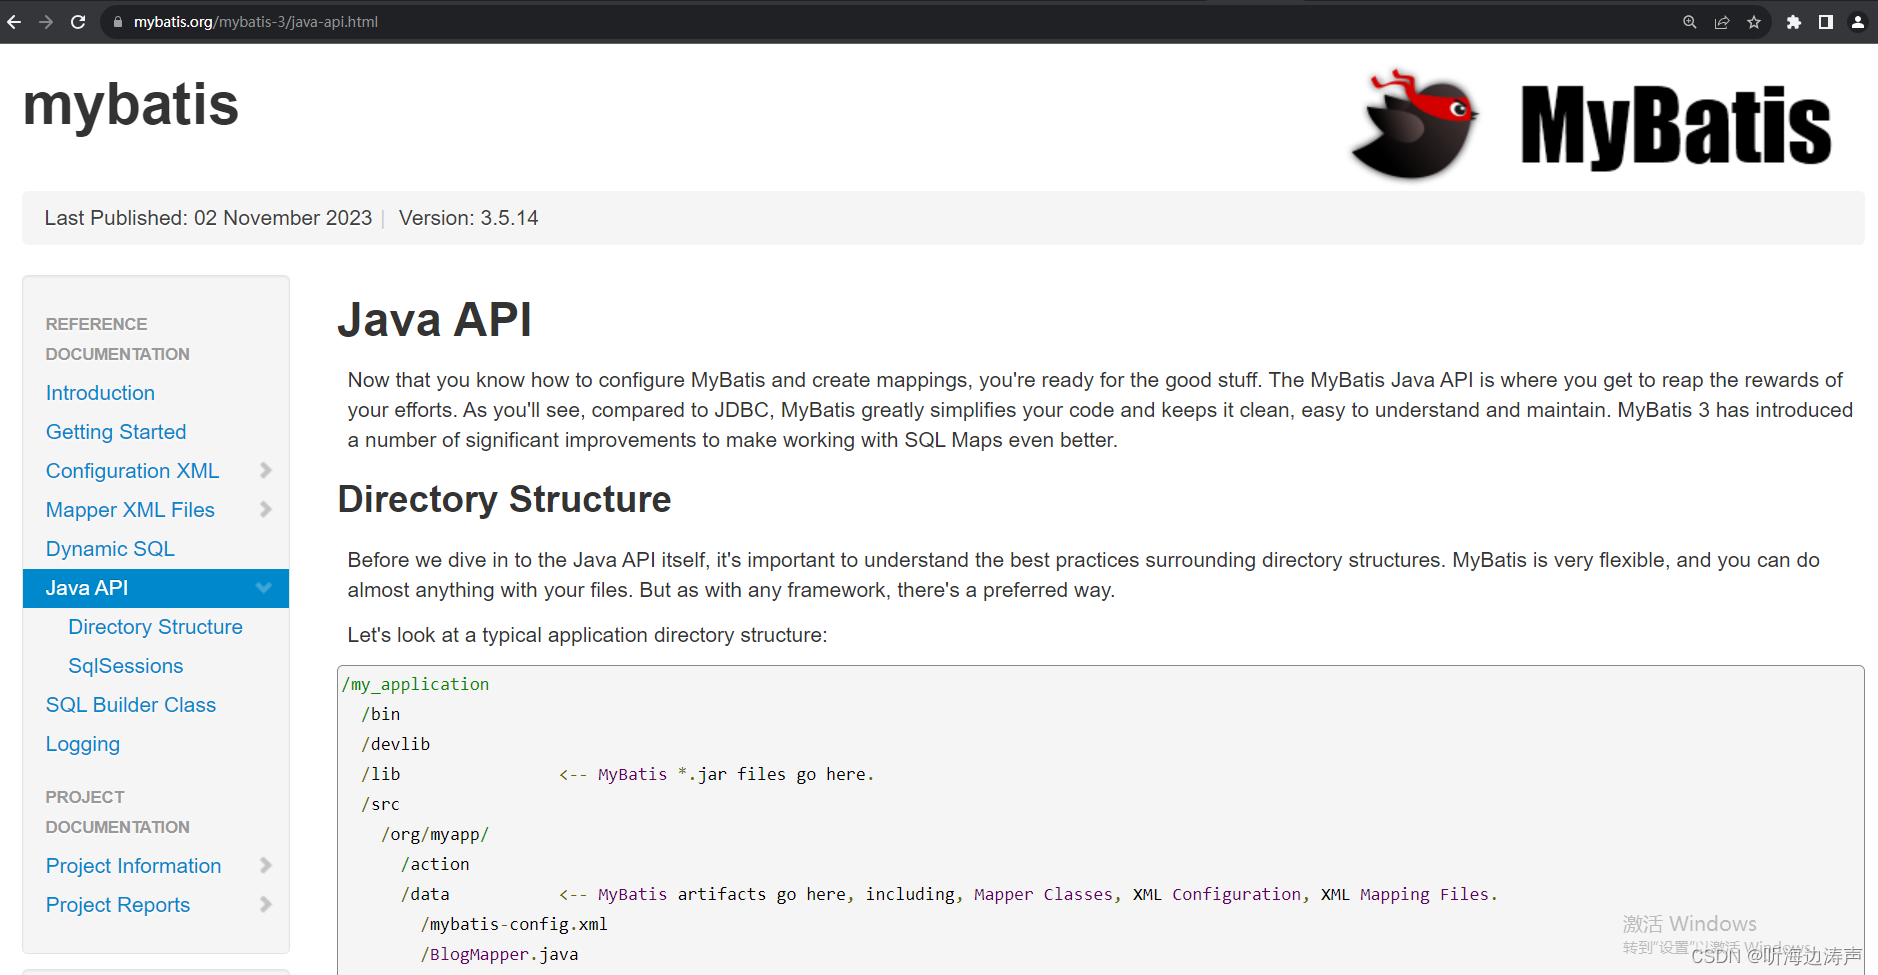Expand Configuration XML submenu chevron
This screenshot has width=1878, height=975.
pyautogui.click(x=266, y=470)
